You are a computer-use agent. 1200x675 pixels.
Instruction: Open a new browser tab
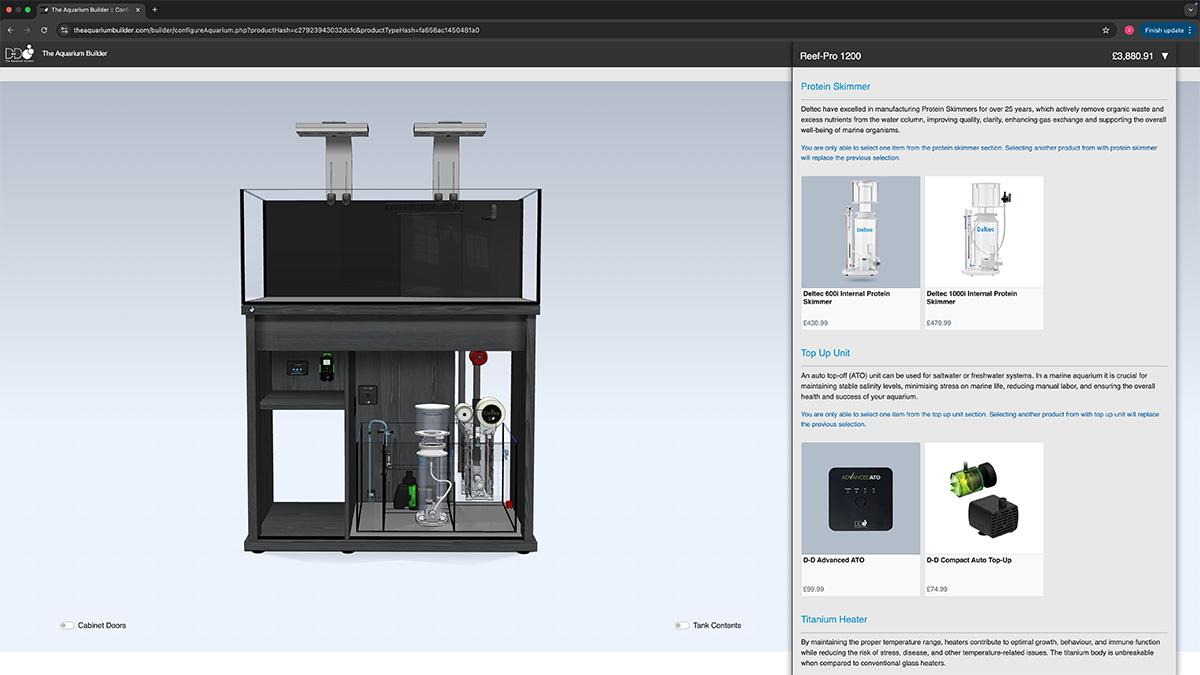(x=154, y=9)
